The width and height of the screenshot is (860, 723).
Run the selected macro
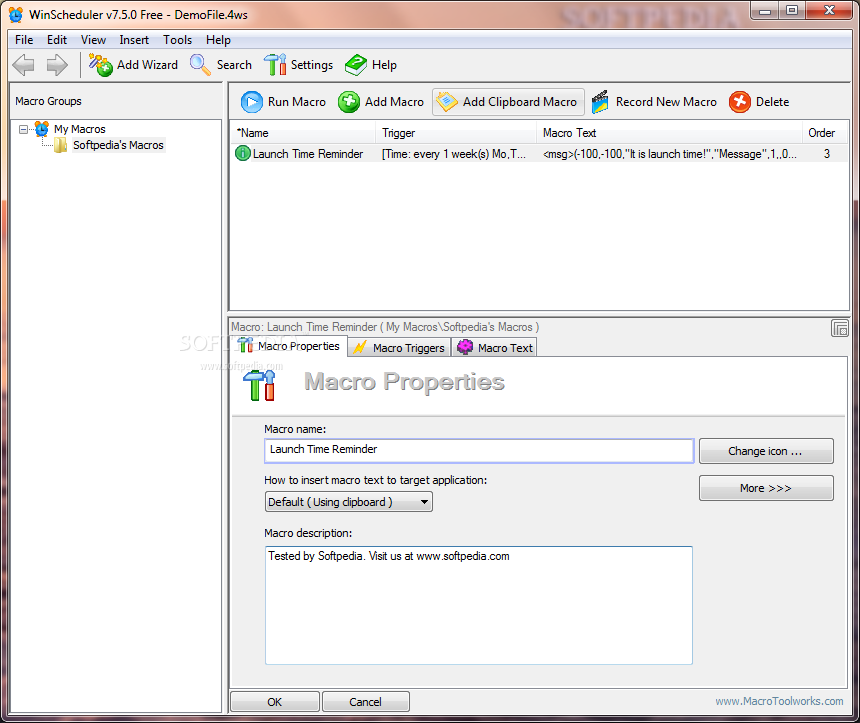[283, 102]
